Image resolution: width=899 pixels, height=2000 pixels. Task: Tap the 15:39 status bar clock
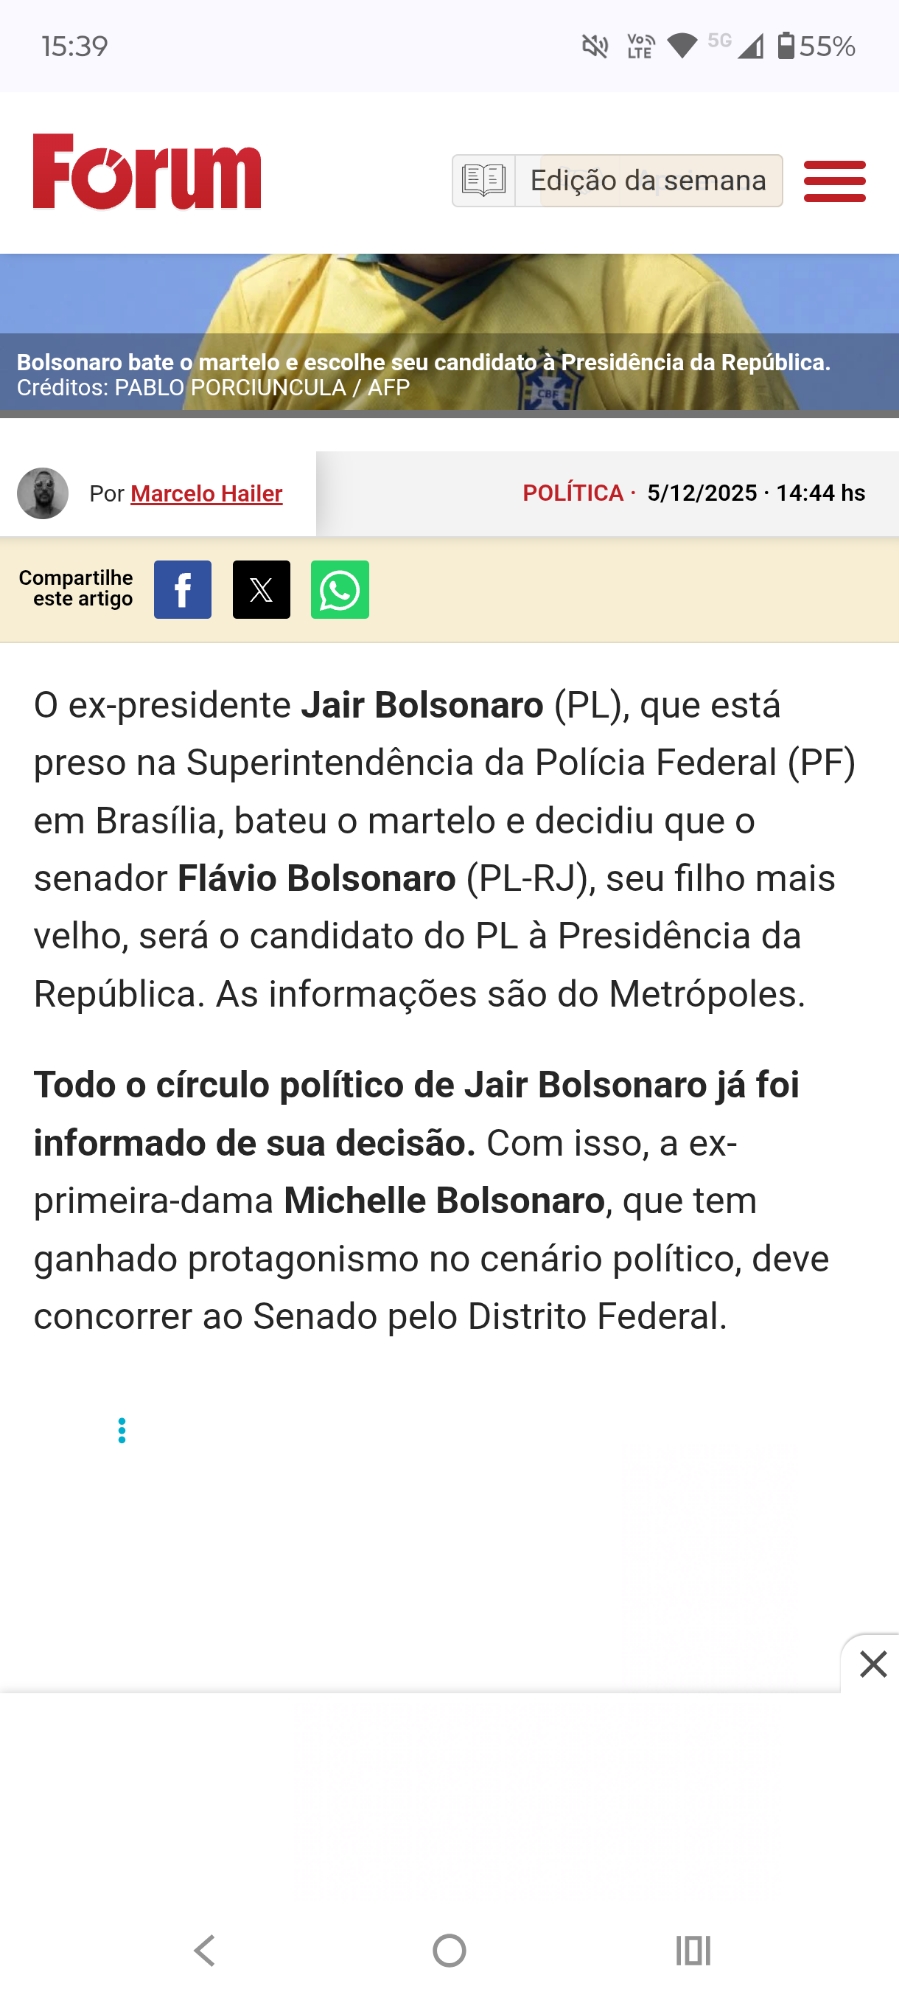pyautogui.click(x=74, y=46)
